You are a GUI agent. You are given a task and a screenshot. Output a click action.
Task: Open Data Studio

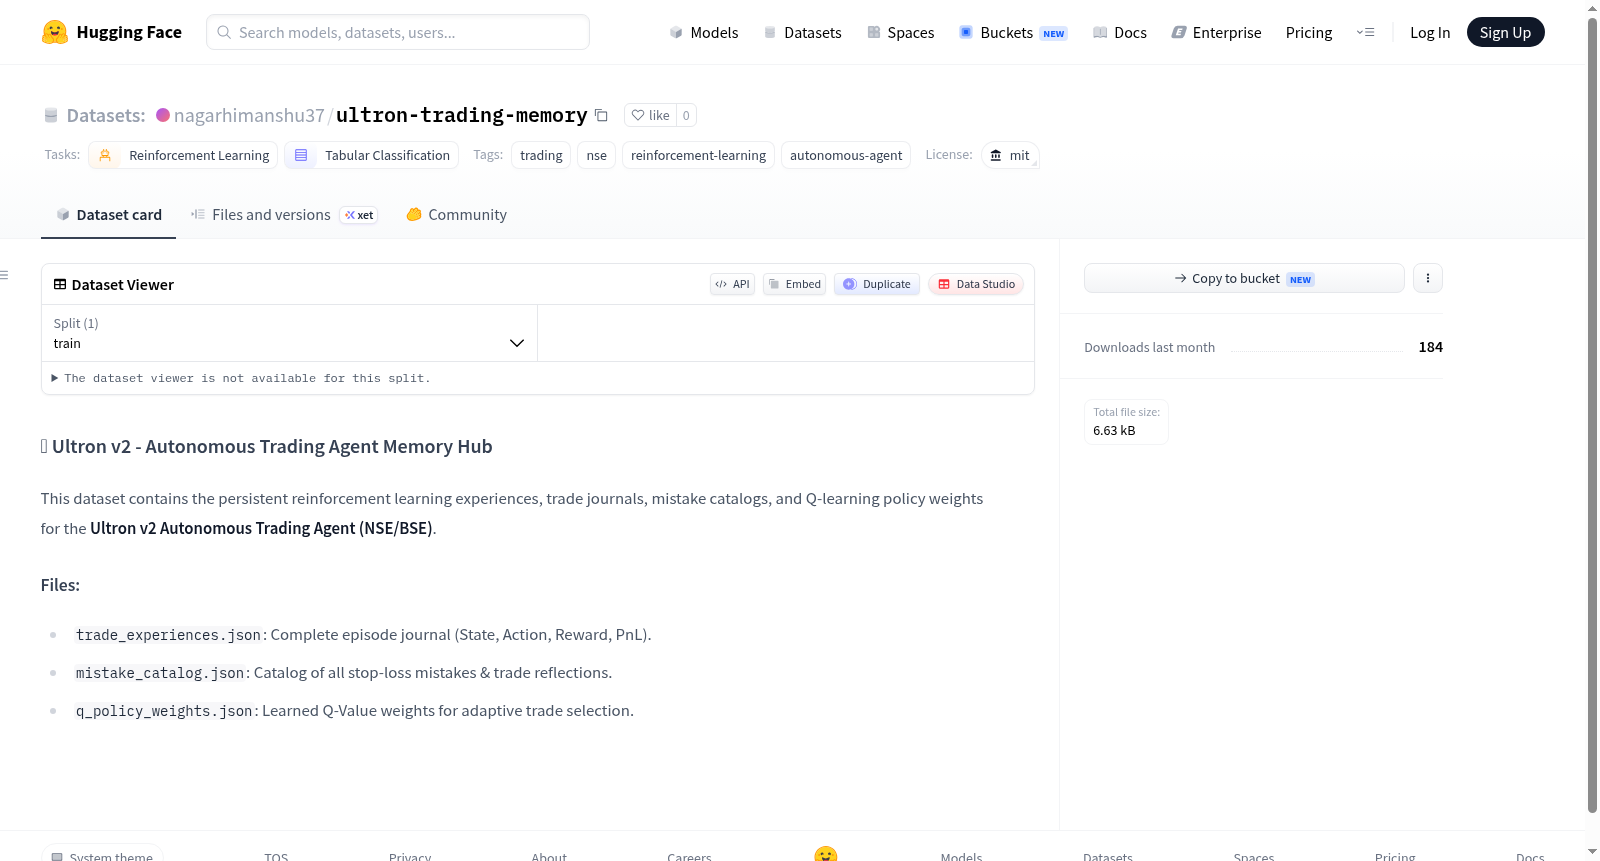pos(976,284)
